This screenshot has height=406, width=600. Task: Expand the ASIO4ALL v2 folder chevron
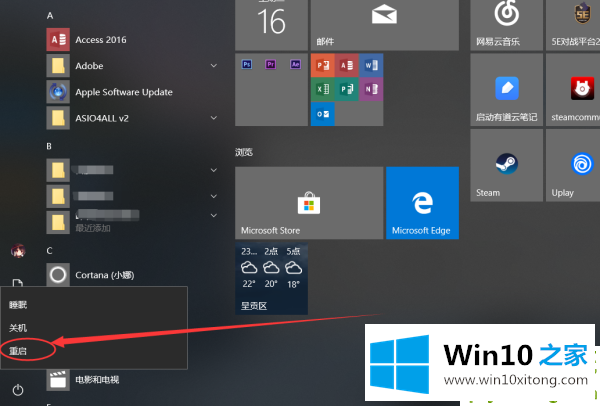tap(213, 119)
